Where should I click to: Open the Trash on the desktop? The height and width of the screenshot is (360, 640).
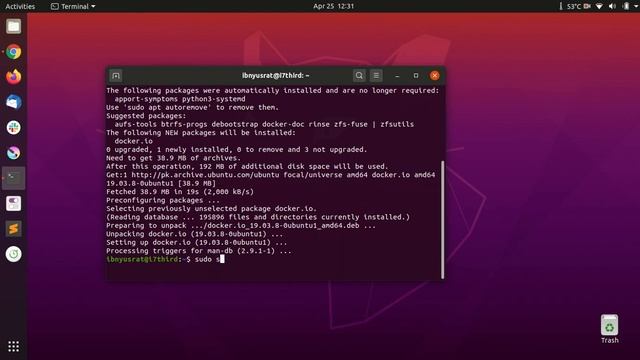tap(609, 329)
